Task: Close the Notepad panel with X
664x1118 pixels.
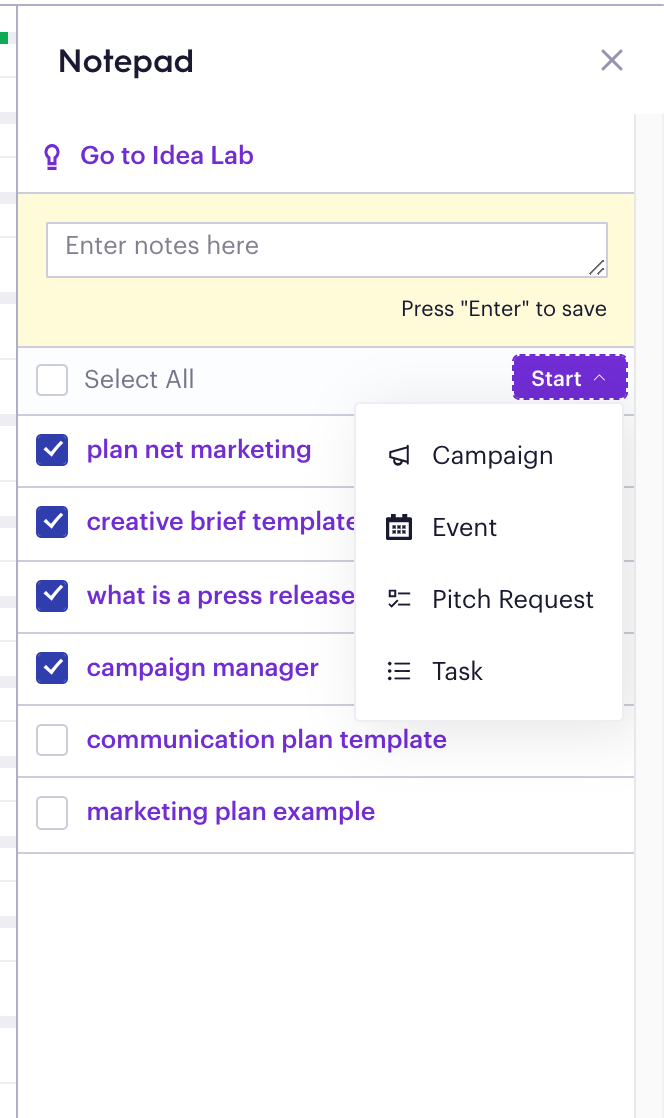Action: pyautogui.click(x=612, y=61)
